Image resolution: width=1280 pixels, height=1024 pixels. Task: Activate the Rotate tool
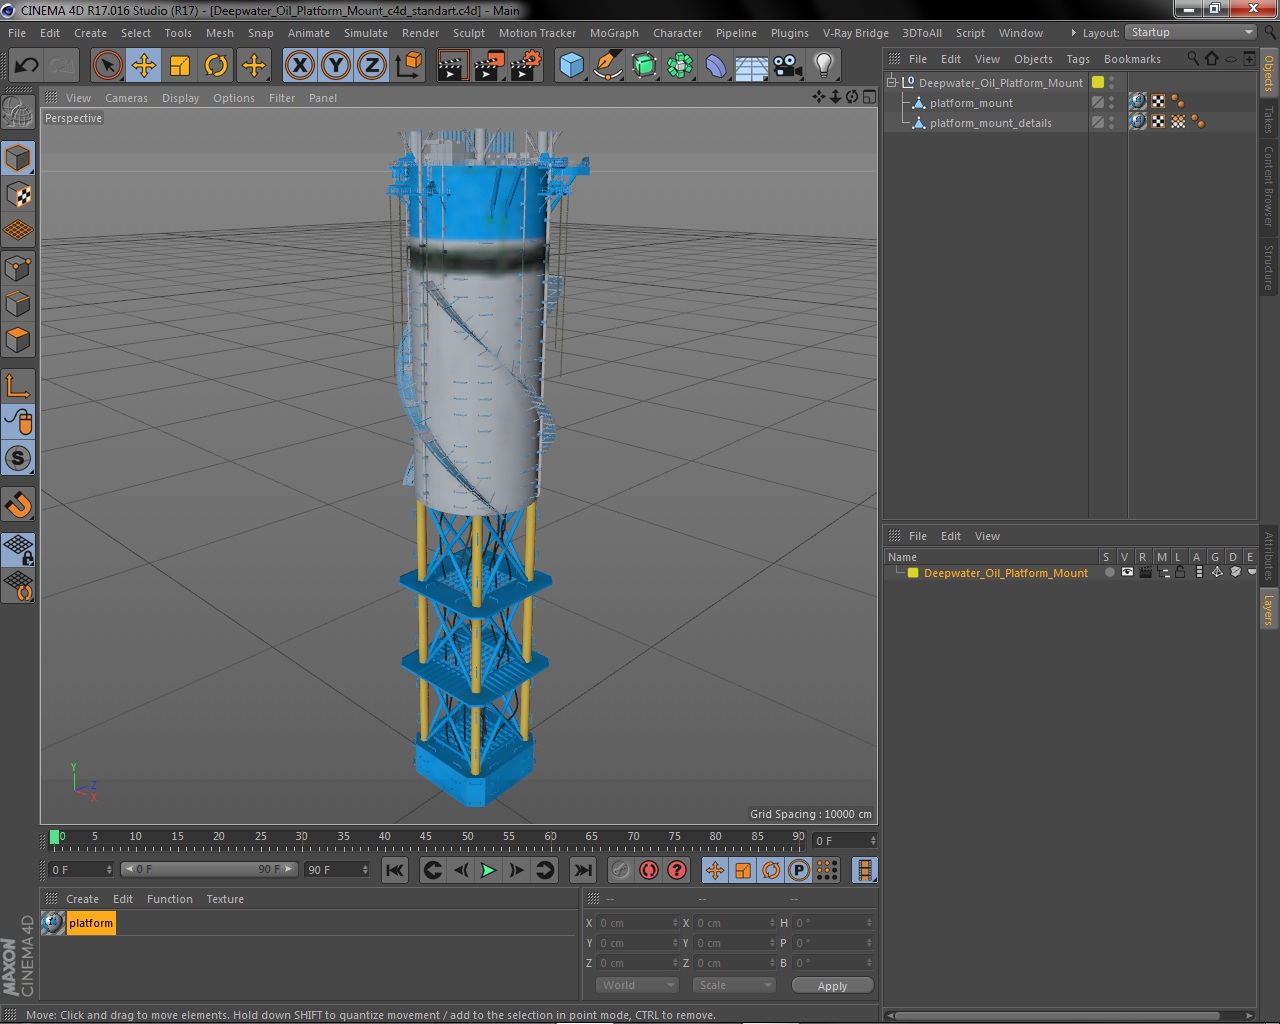(x=216, y=66)
